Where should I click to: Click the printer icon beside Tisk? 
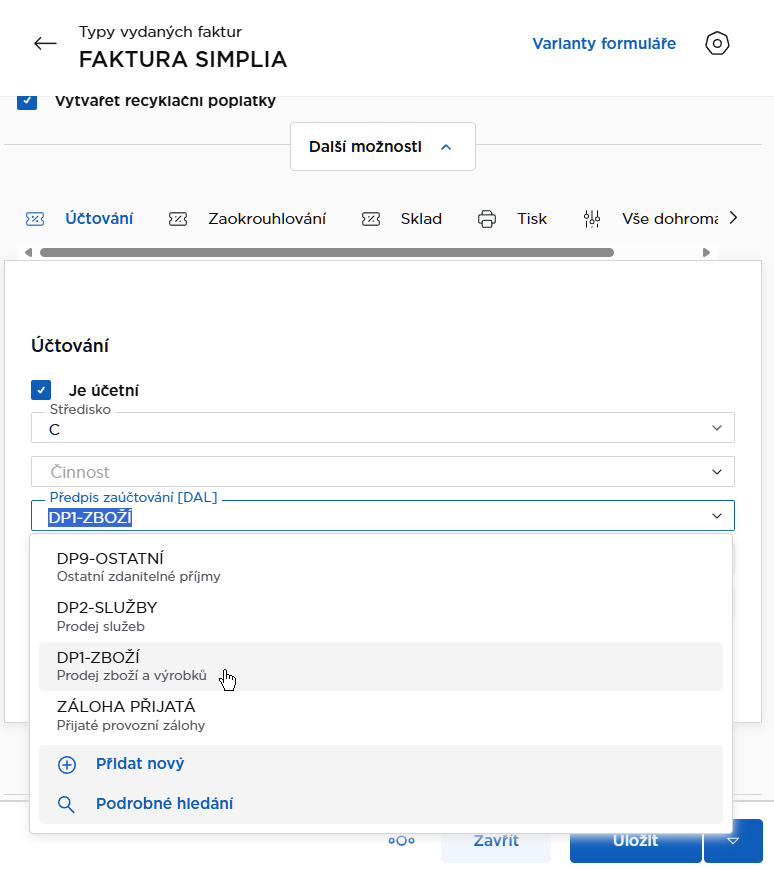(487, 218)
